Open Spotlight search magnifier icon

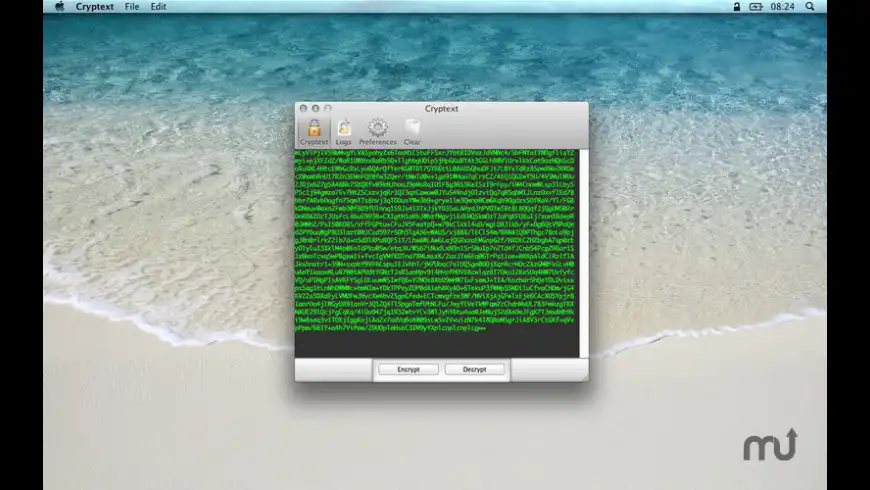[x=810, y=7]
